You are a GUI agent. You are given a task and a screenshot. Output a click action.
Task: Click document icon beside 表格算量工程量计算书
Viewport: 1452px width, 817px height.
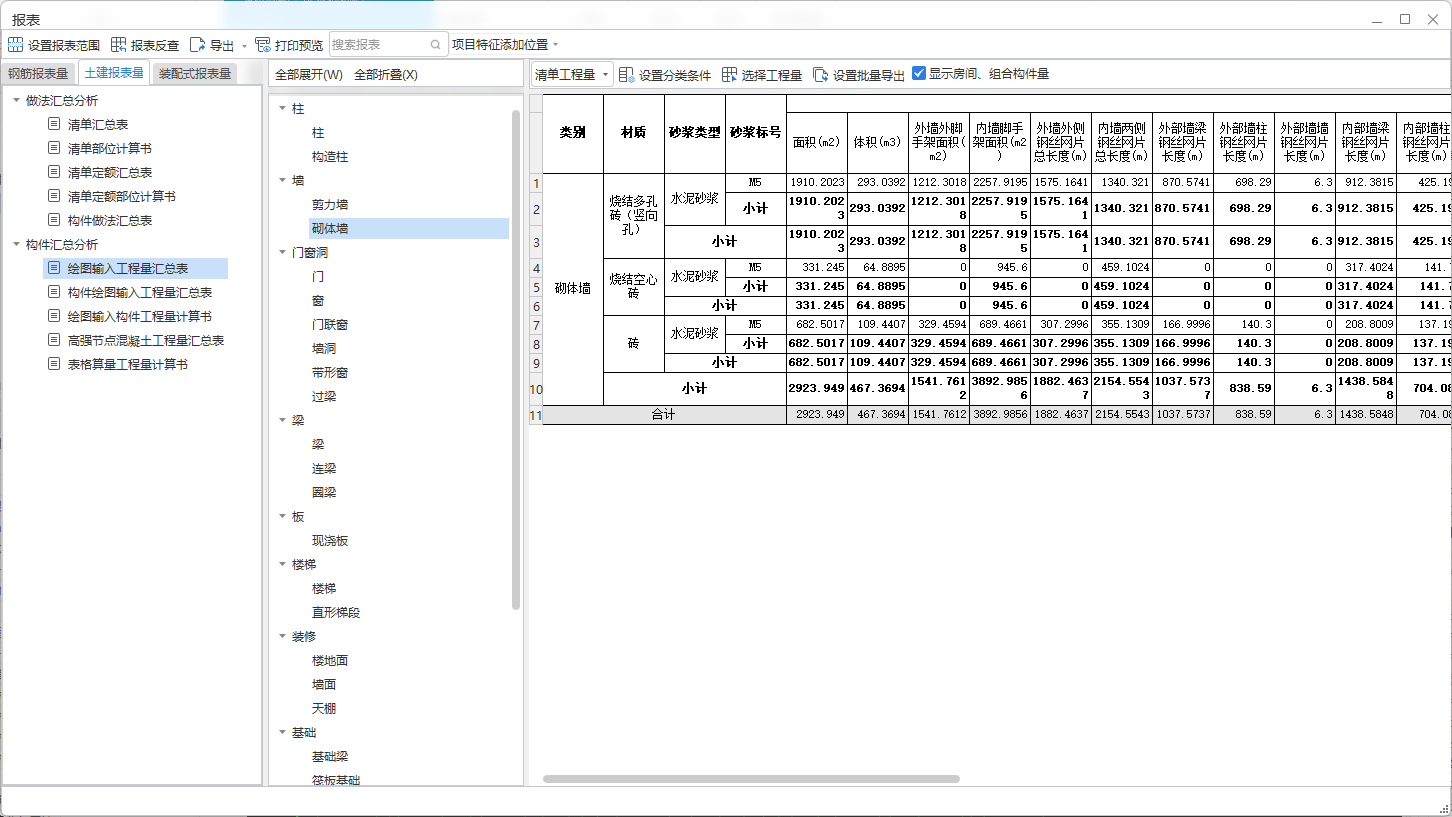54,364
